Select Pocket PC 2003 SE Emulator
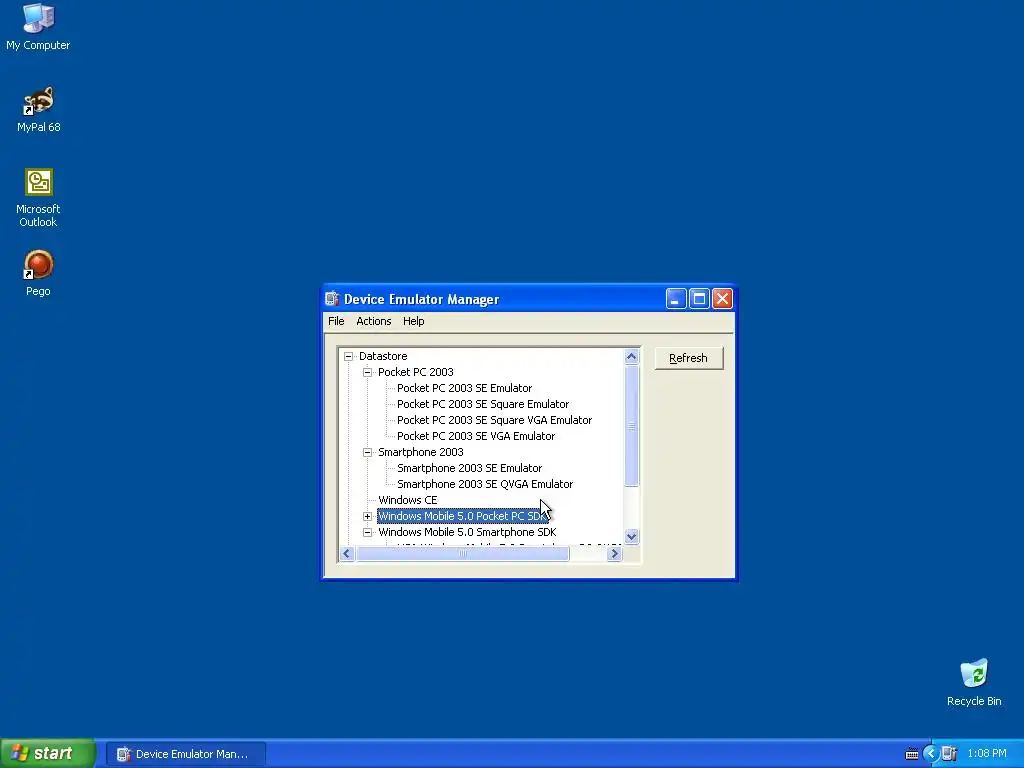1024x768 pixels. pyautogui.click(x=464, y=388)
